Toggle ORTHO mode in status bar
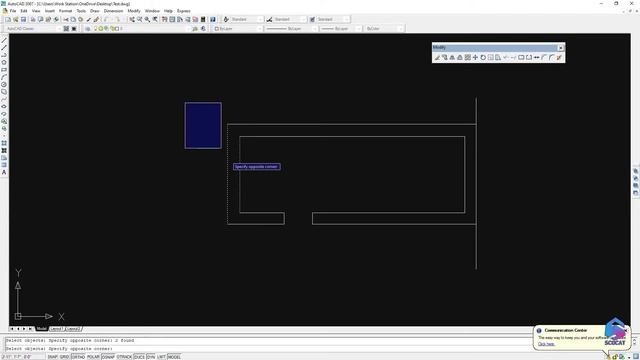 pos(78,357)
